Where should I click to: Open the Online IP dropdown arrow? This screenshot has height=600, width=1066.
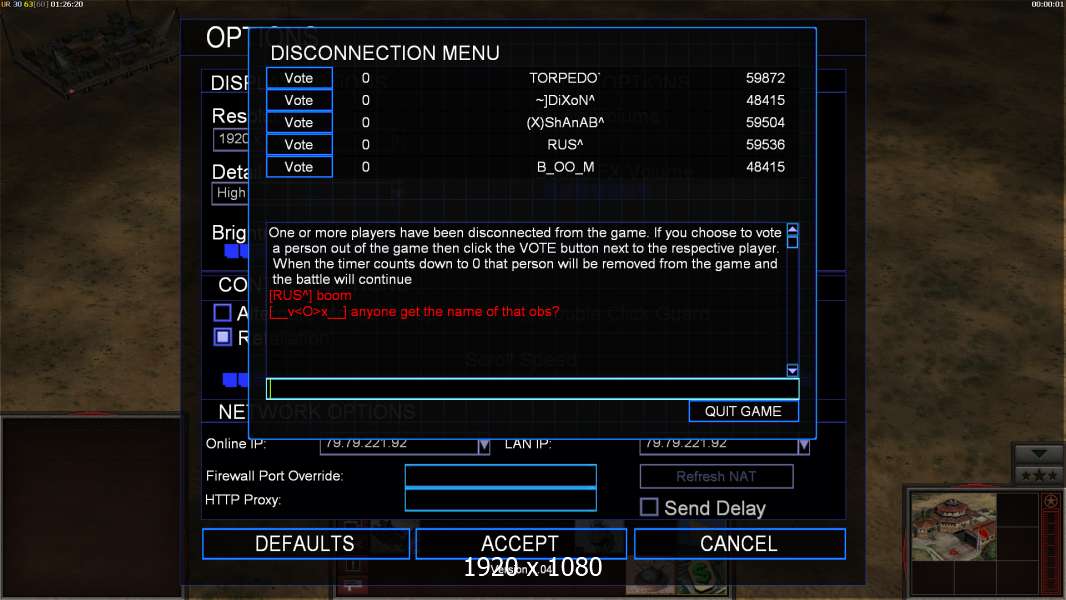coord(483,446)
